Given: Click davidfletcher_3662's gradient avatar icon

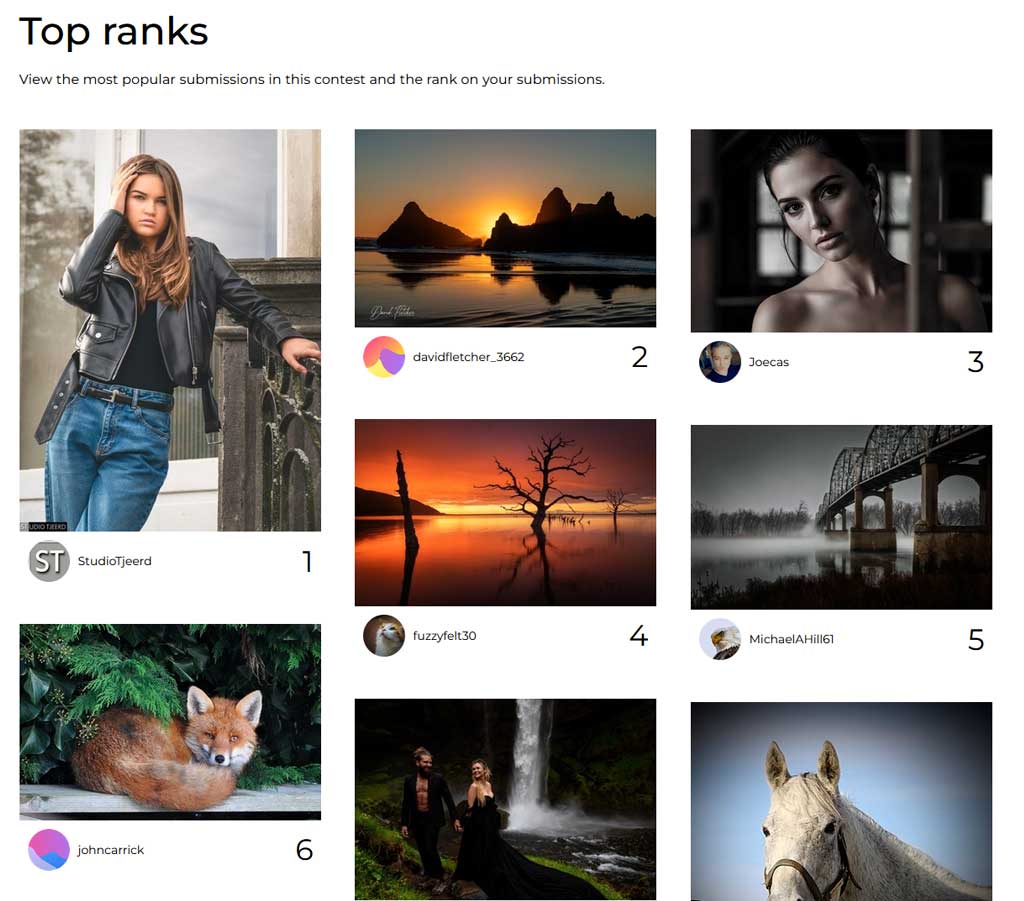Looking at the screenshot, I should [x=384, y=356].
